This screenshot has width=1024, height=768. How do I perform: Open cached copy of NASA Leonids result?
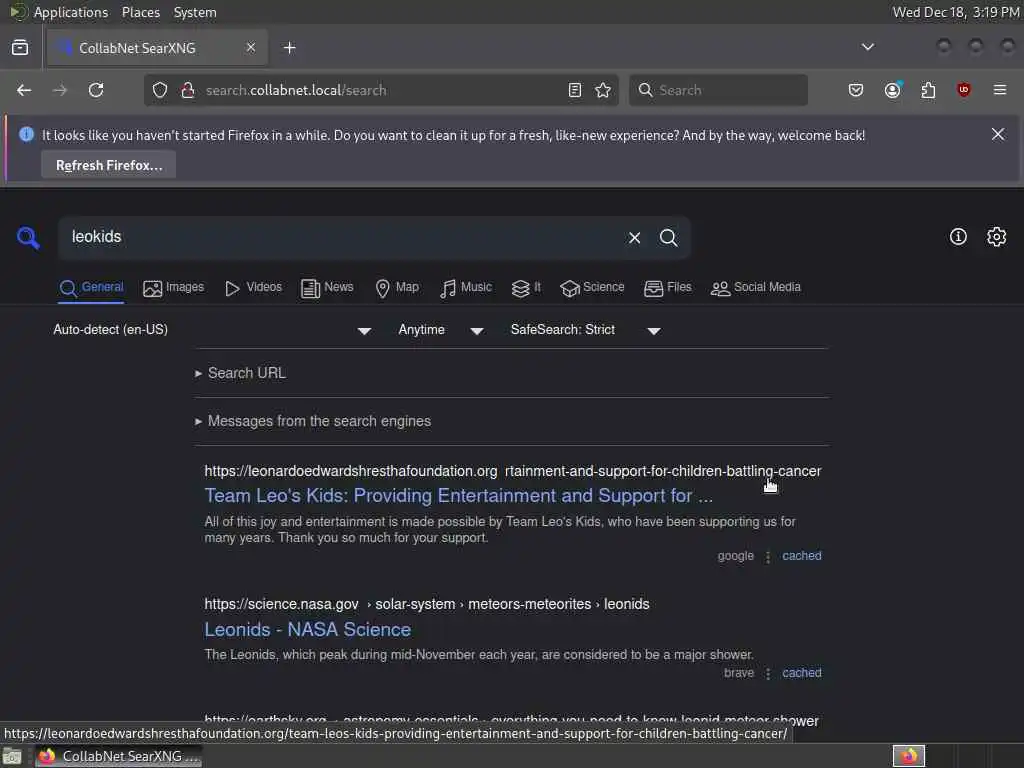801,673
